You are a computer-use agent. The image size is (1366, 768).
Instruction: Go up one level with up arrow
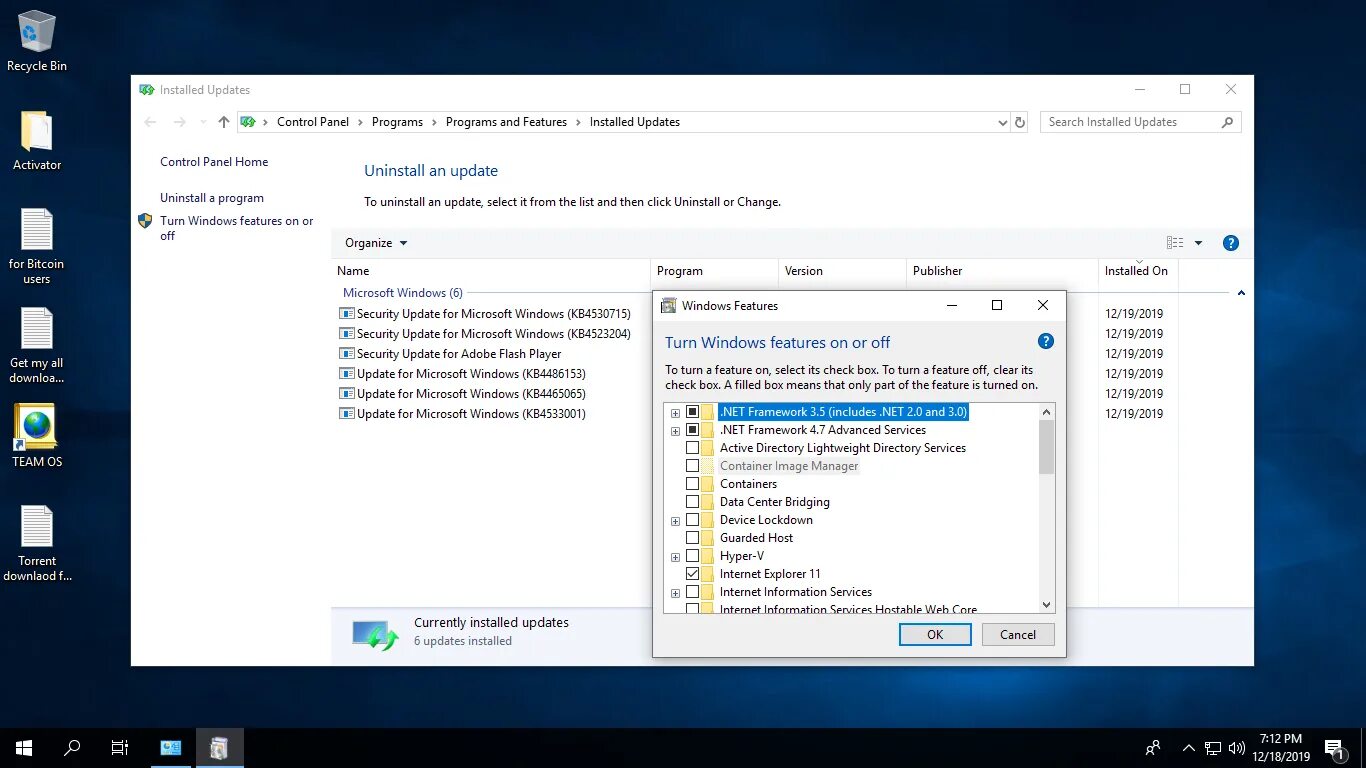[224, 122]
